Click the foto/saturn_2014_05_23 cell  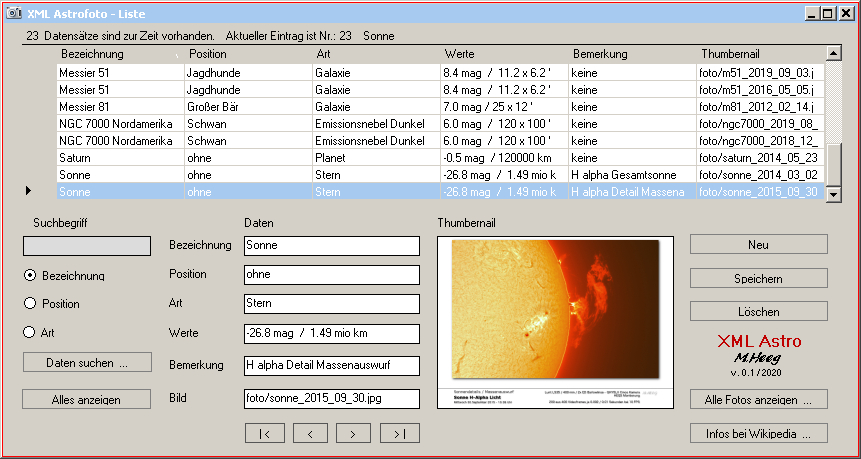tap(761, 158)
